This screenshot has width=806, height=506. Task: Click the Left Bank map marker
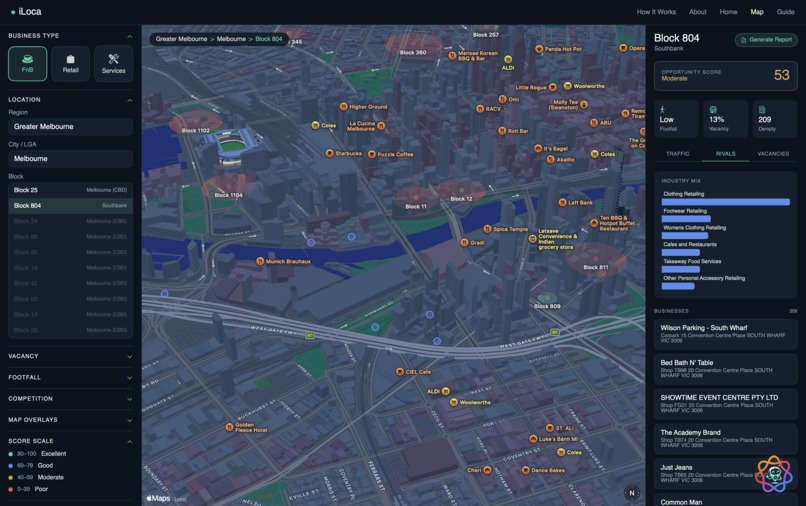pos(562,203)
